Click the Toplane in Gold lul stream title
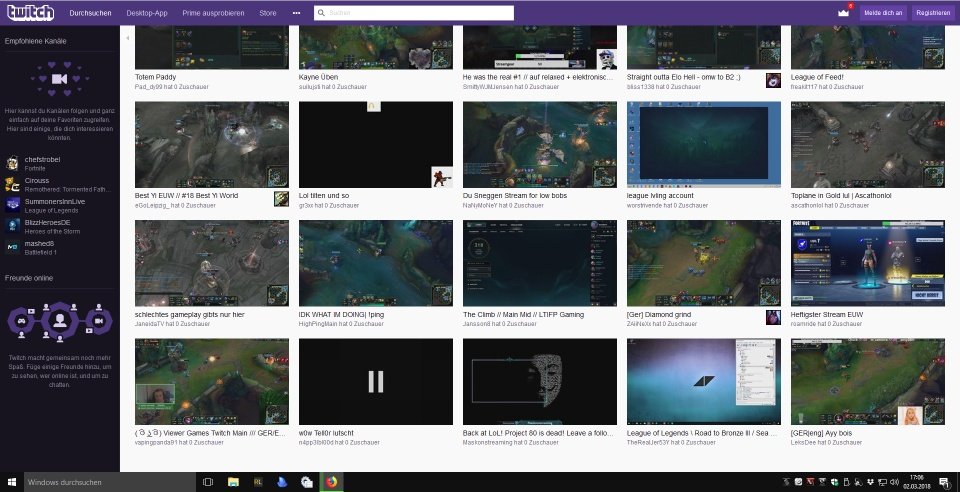960x492 pixels. click(x=841, y=196)
